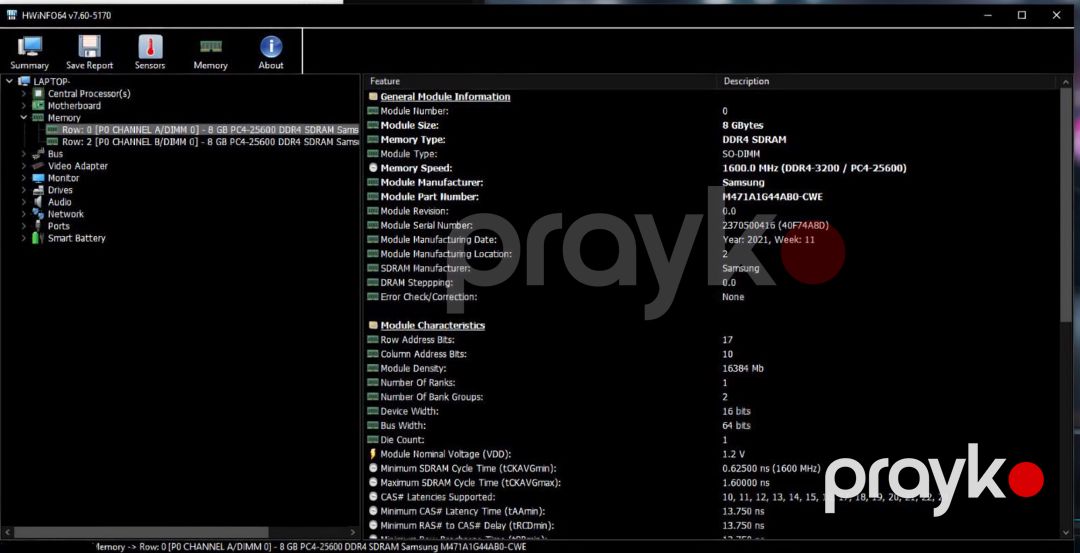Screen dimensions: 1080x553
Task: Open the Summary toolbar icon
Action: 30,46
